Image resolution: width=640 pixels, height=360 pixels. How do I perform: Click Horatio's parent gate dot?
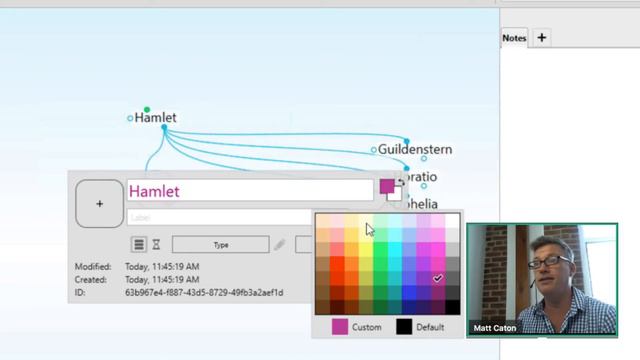pos(407,168)
